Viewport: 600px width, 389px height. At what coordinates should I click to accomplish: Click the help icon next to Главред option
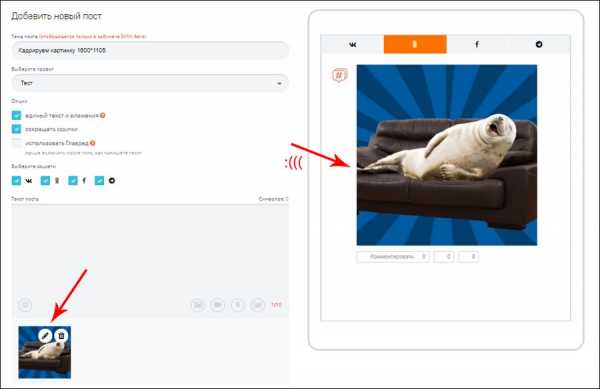(x=93, y=143)
